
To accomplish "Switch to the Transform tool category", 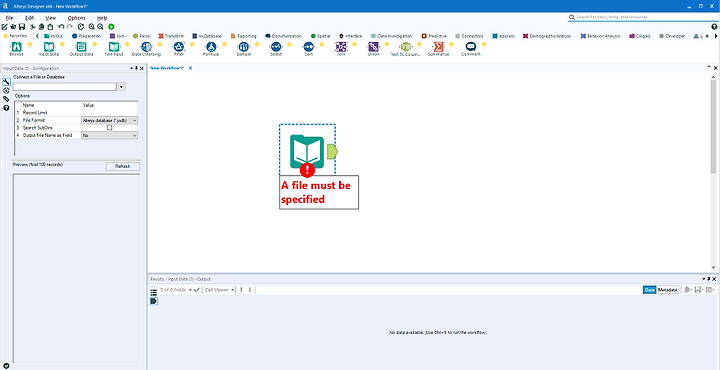I will [x=171, y=36].
